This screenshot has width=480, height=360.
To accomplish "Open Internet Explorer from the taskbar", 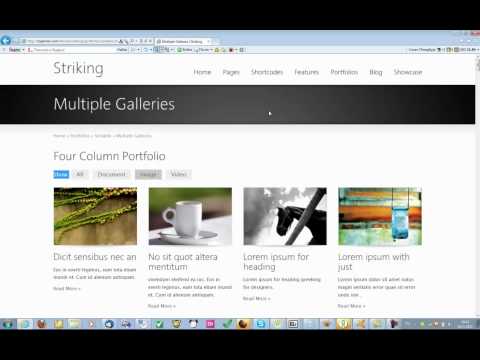I will click(25, 324).
